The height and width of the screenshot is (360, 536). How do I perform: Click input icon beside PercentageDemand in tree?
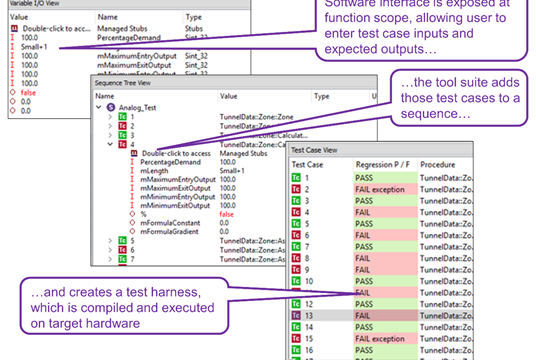coord(132,162)
